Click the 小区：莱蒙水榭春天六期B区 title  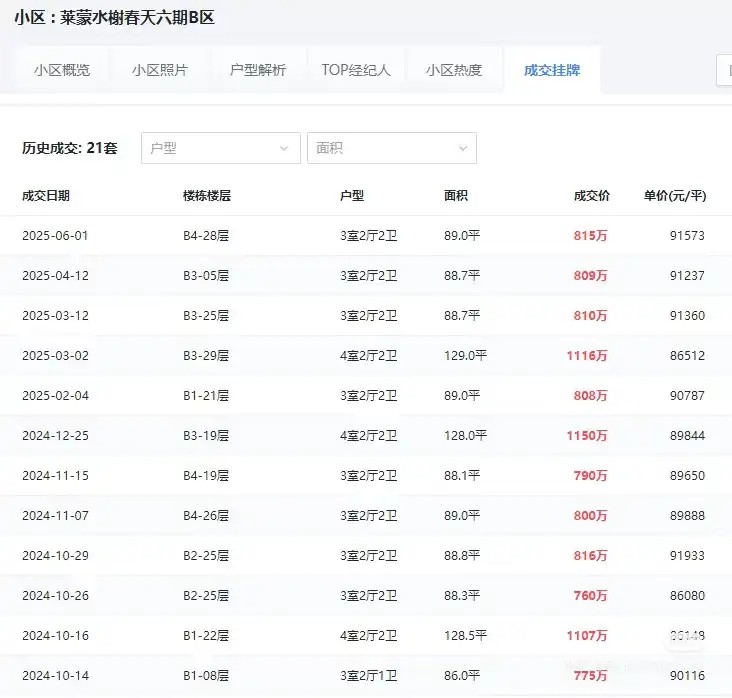[x=114, y=18]
